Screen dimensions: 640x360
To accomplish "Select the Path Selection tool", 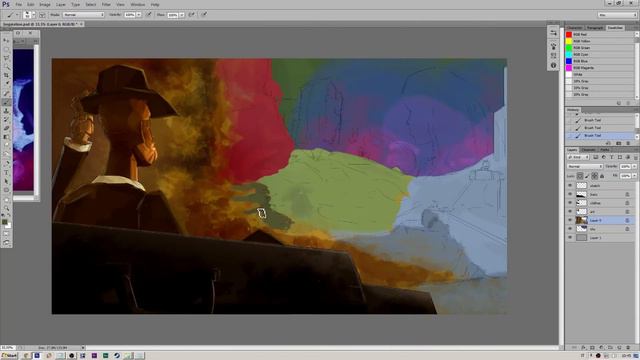I will [x=6, y=181].
